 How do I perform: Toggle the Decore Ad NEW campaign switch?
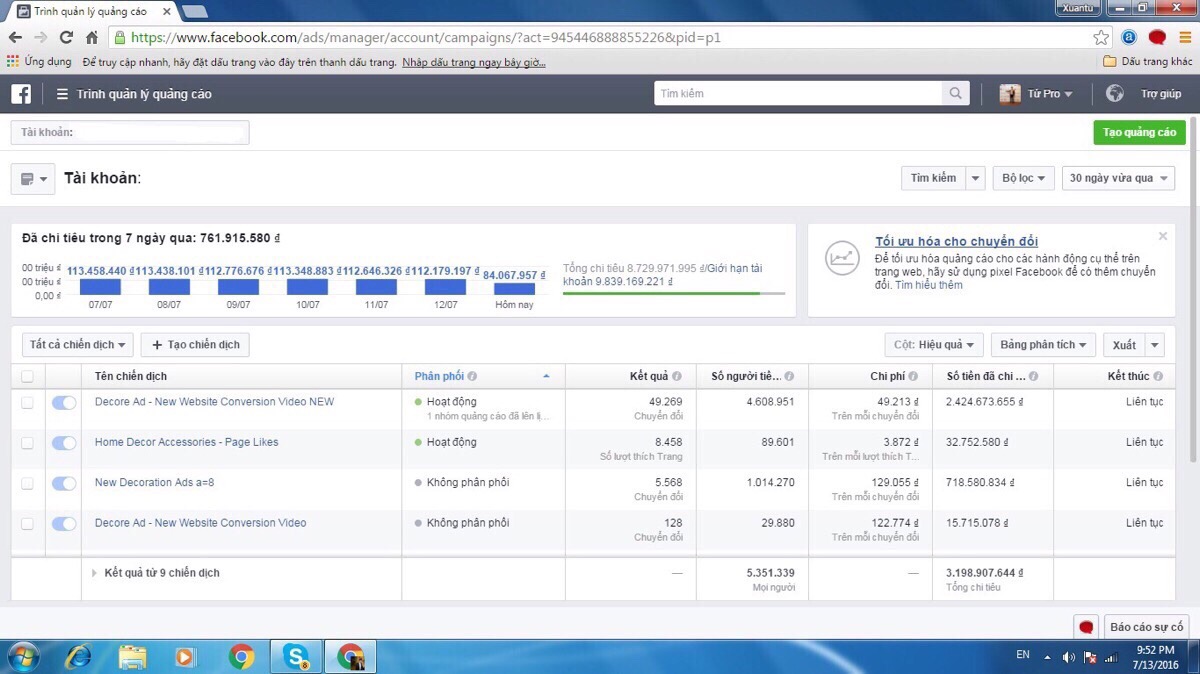(x=64, y=402)
